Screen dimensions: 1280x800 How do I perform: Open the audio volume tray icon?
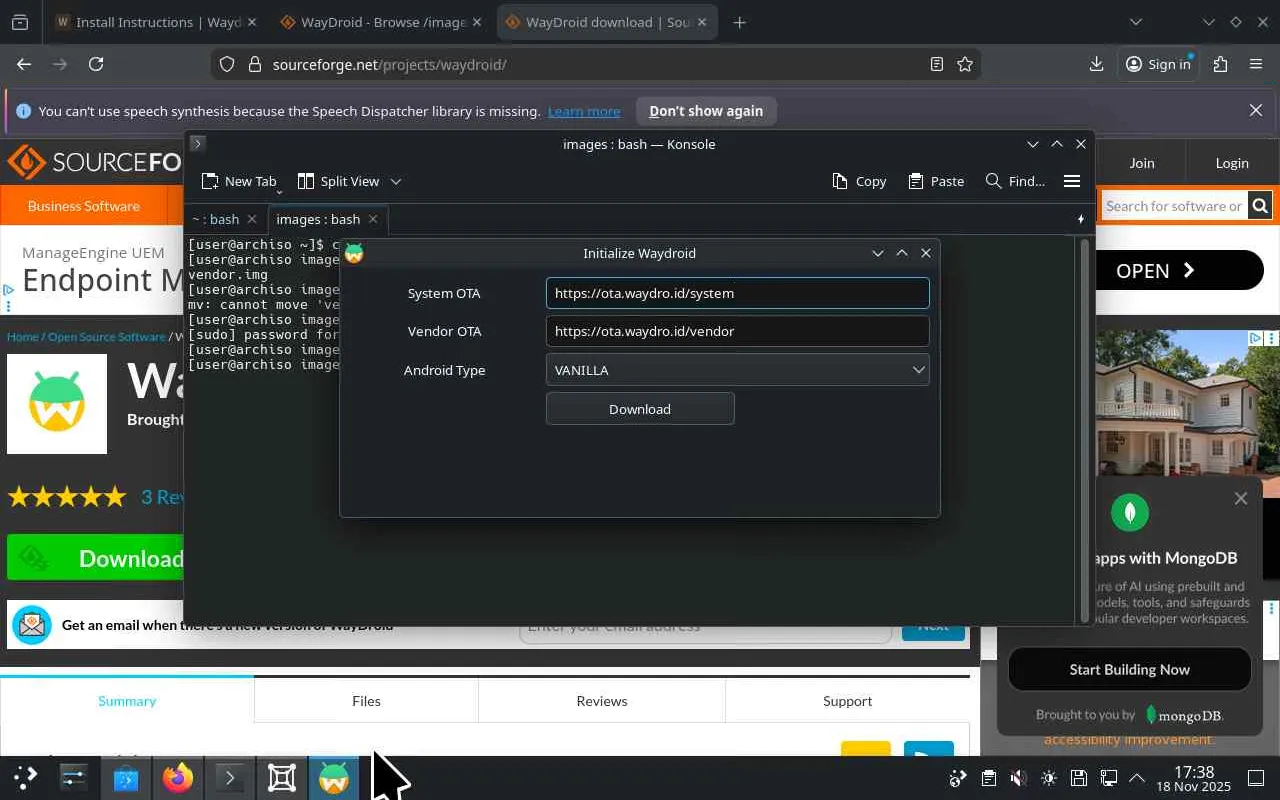click(x=1018, y=778)
